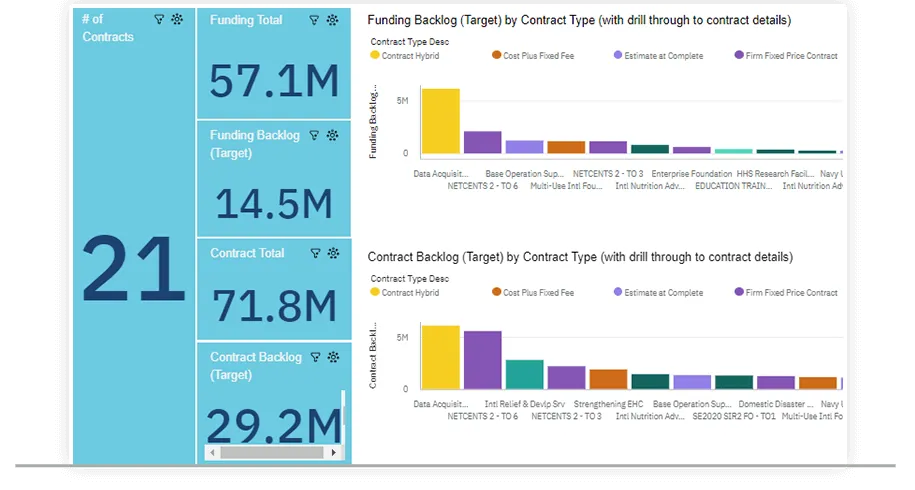Click light purple Base Operation Sup bar in Contract Backlog chart

click(x=692, y=382)
